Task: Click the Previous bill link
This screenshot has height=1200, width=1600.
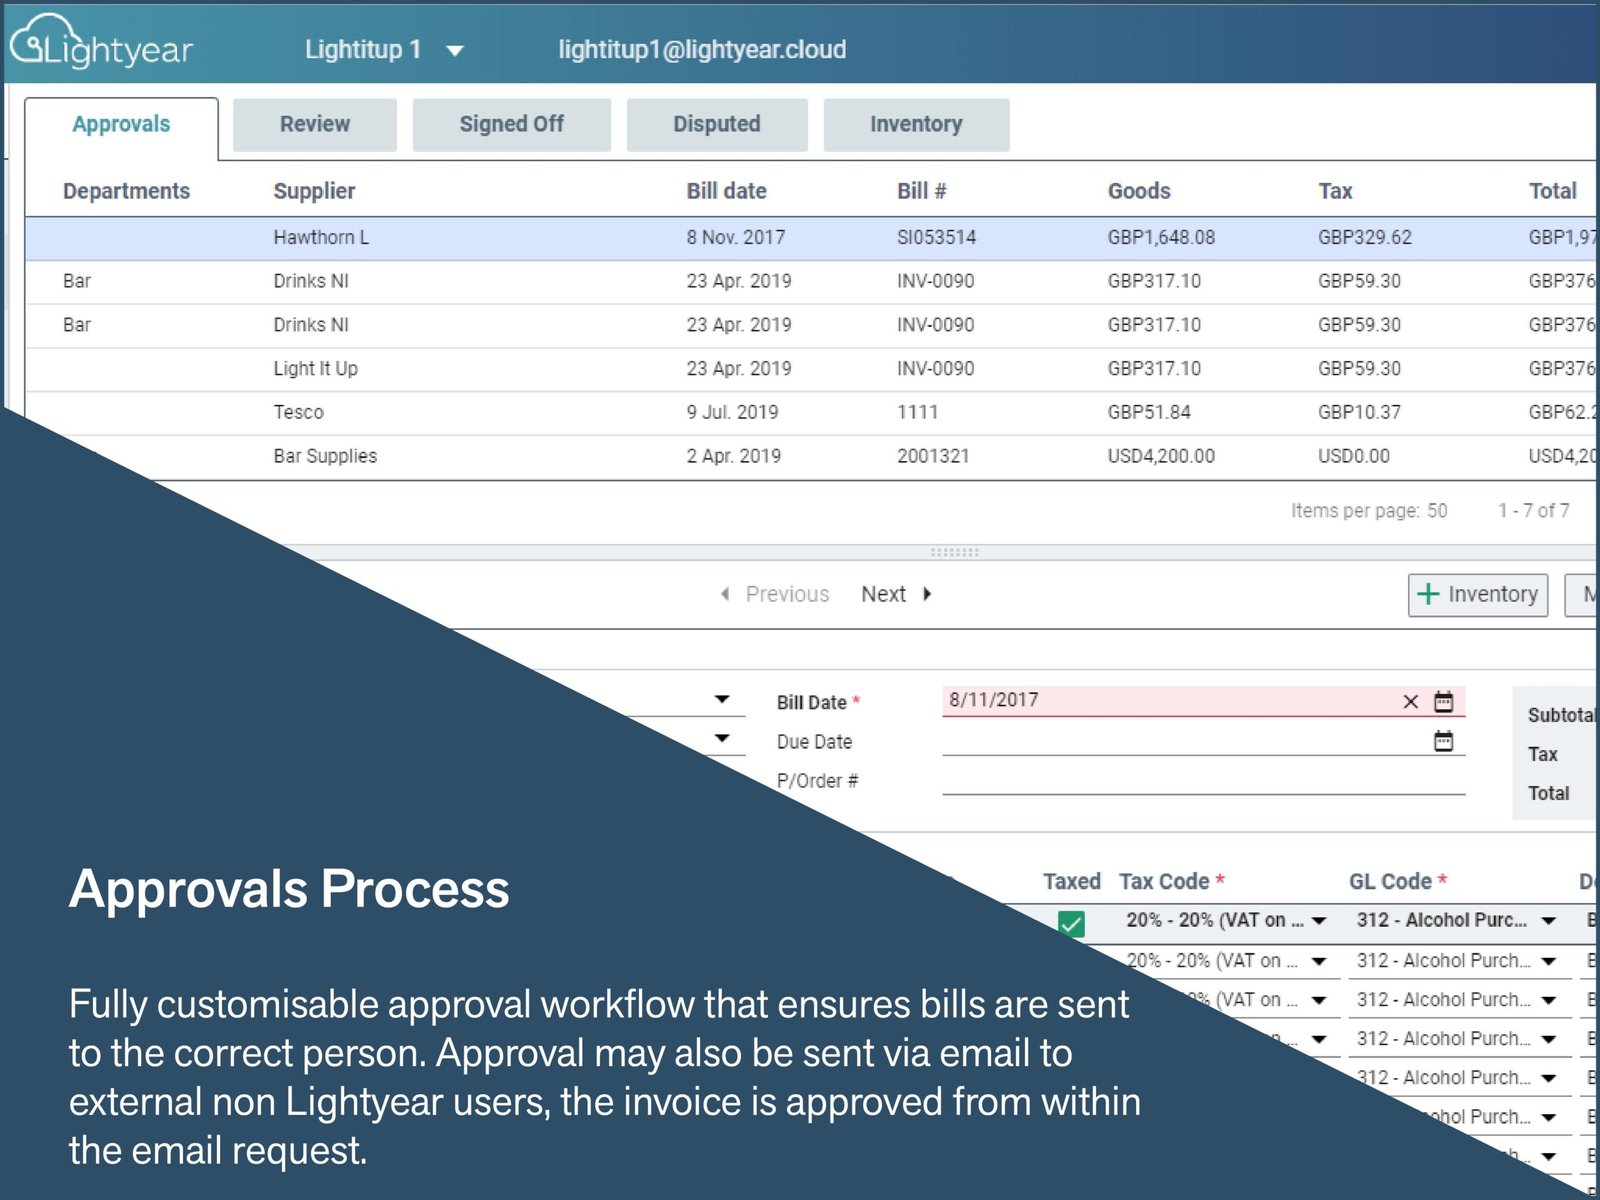Action: (x=787, y=594)
